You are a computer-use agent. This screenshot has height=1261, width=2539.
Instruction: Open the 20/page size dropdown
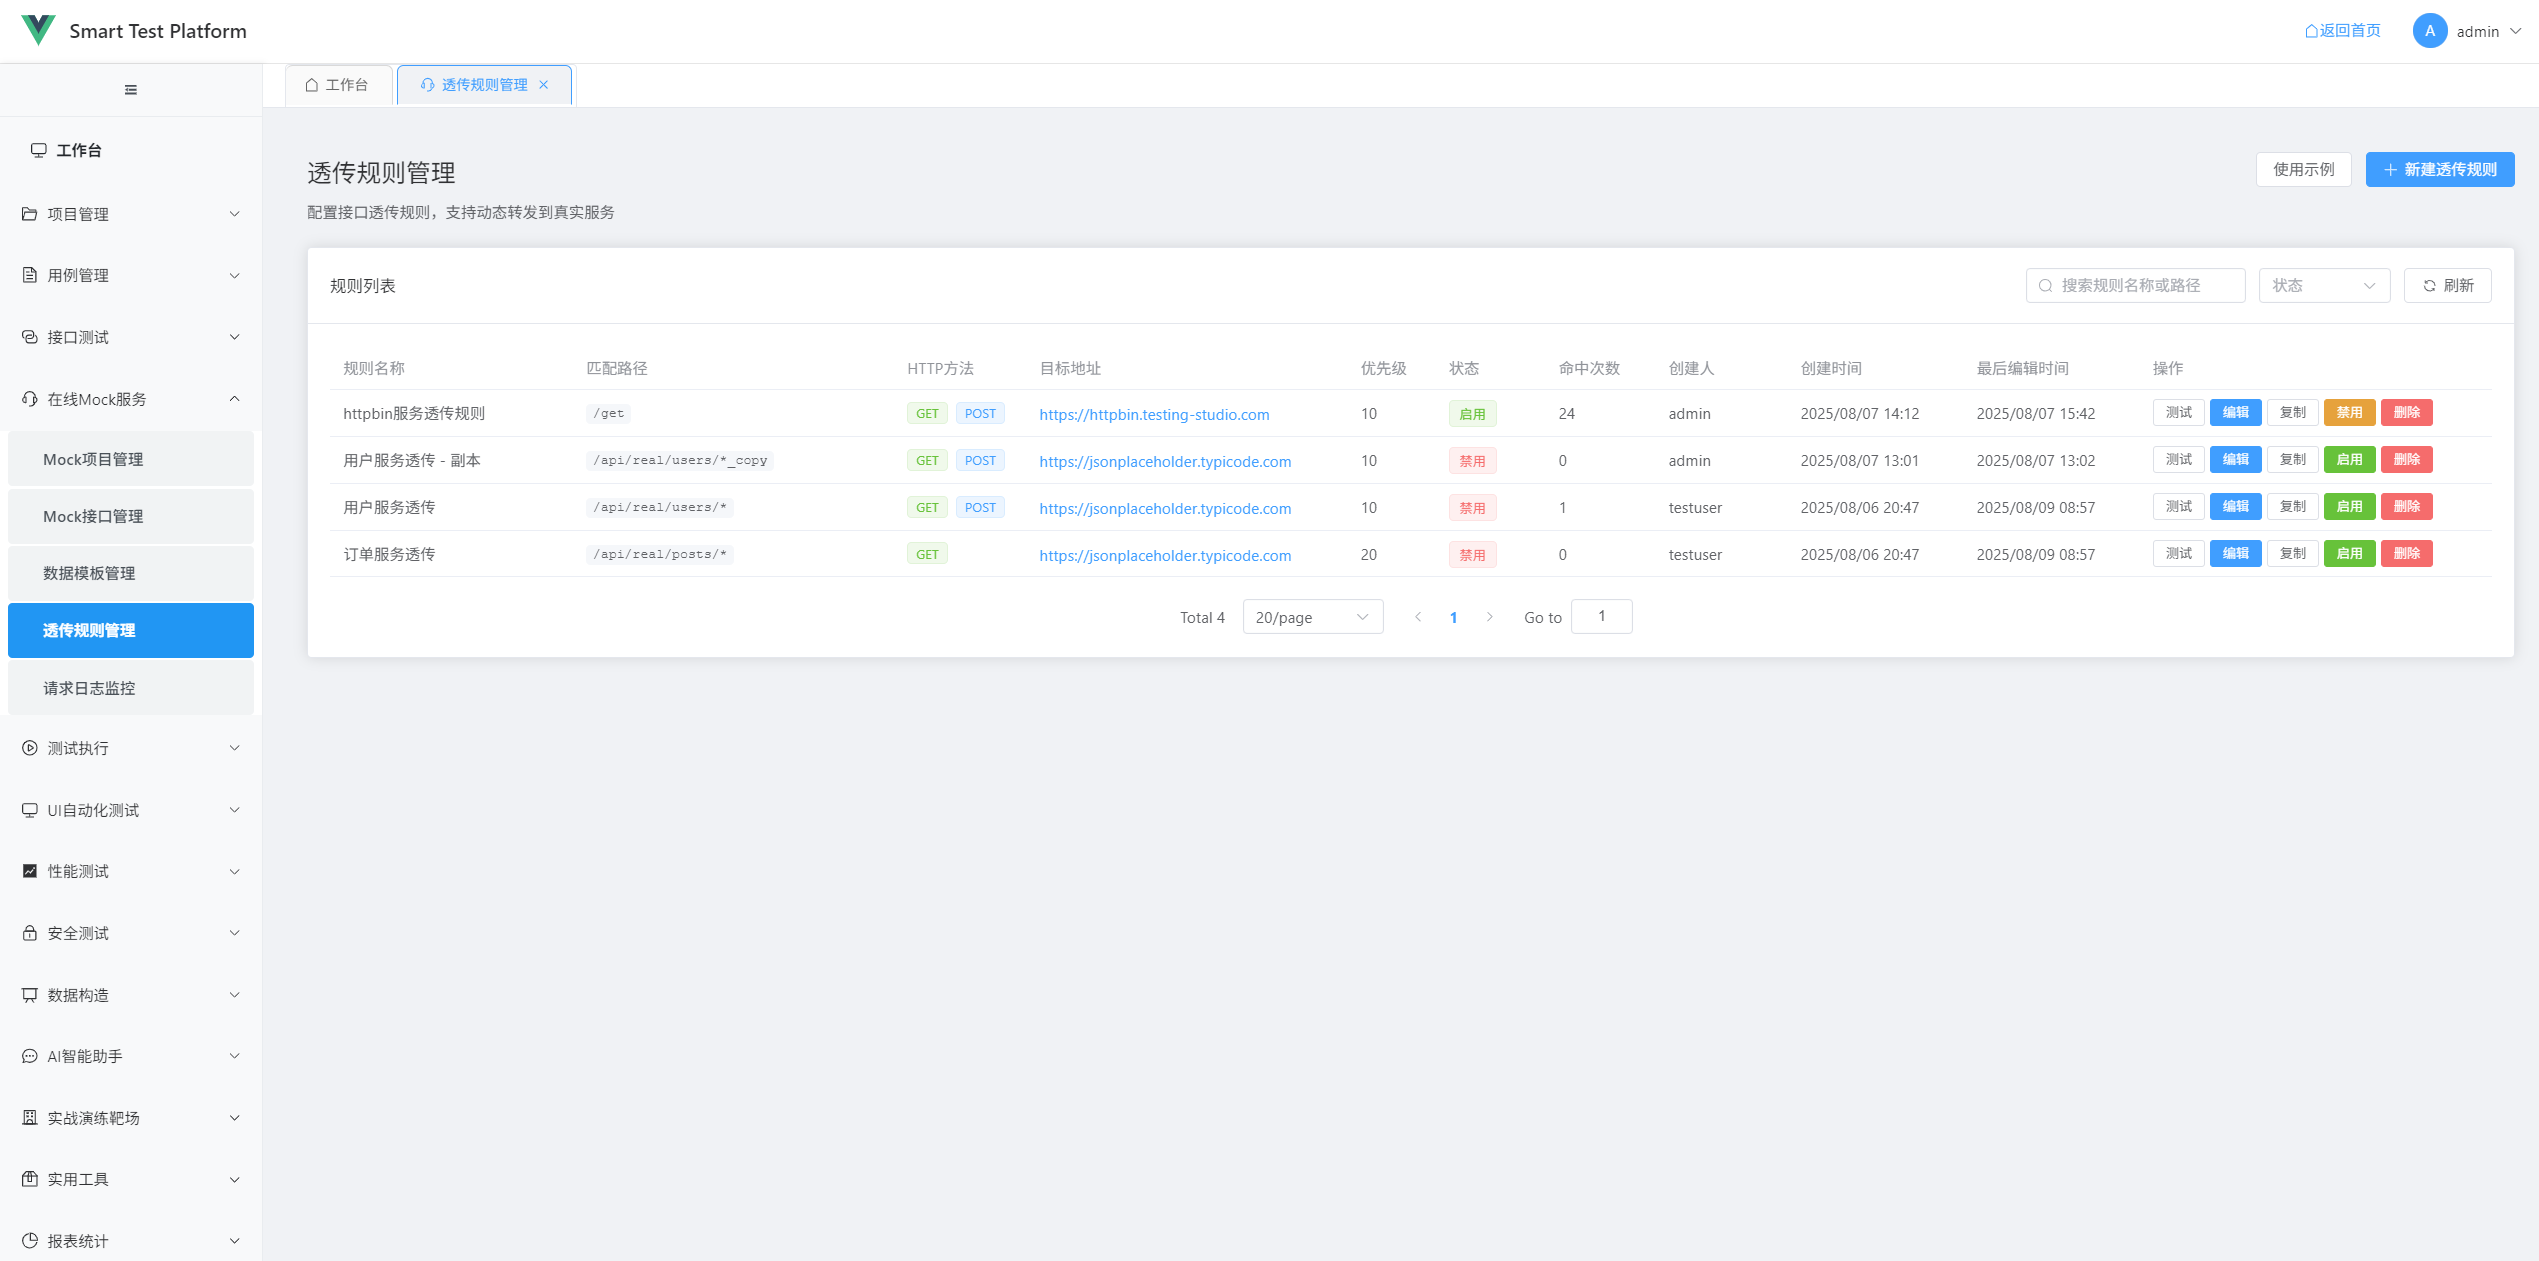point(1312,617)
